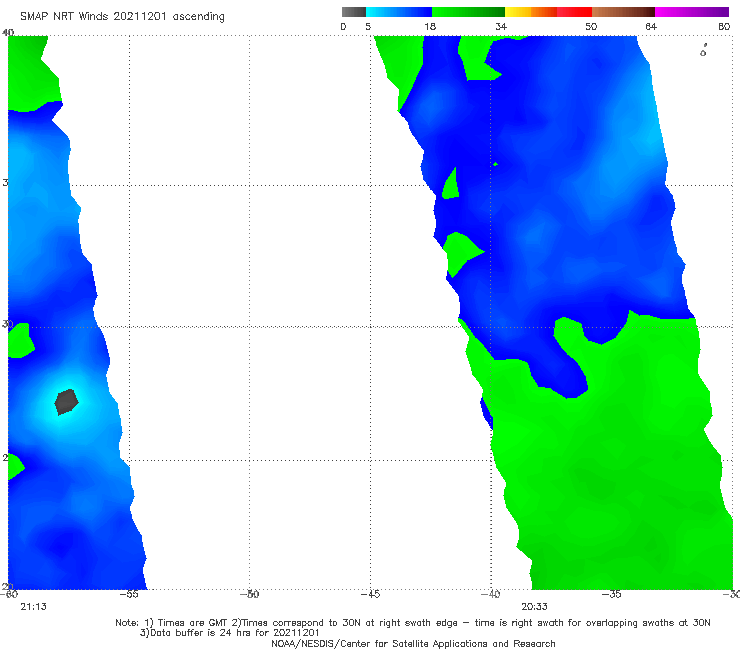
Task: Click the longitude axis label '-40'
Action: click(x=490, y=594)
